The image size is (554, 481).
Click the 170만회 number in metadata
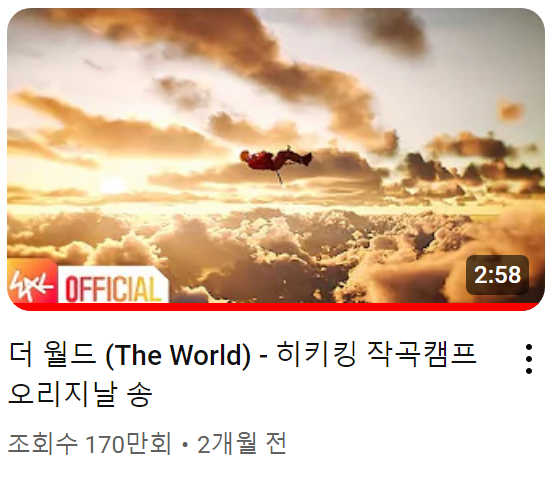coord(129,444)
